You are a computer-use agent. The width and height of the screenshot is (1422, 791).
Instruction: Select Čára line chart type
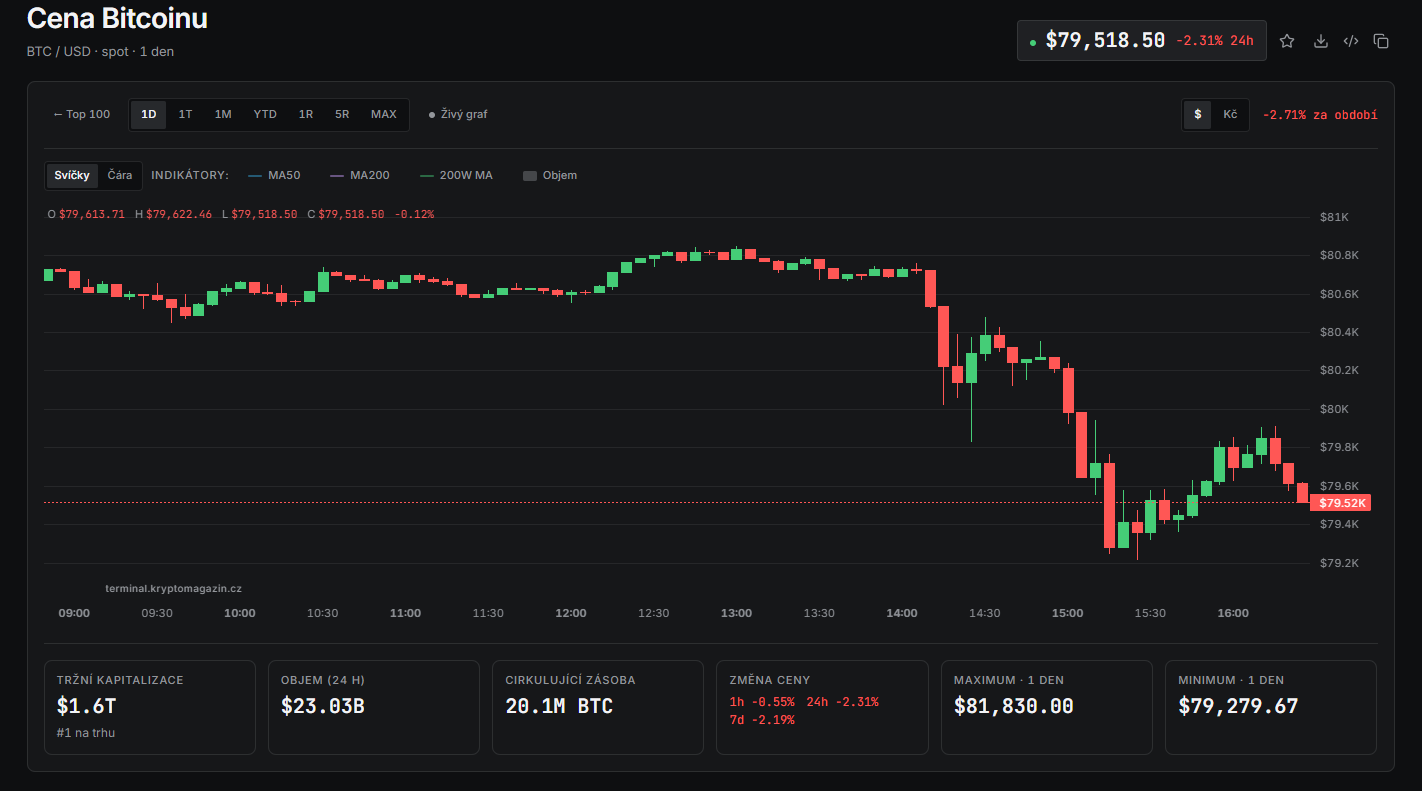pyautogui.click(x=120, y=175)
